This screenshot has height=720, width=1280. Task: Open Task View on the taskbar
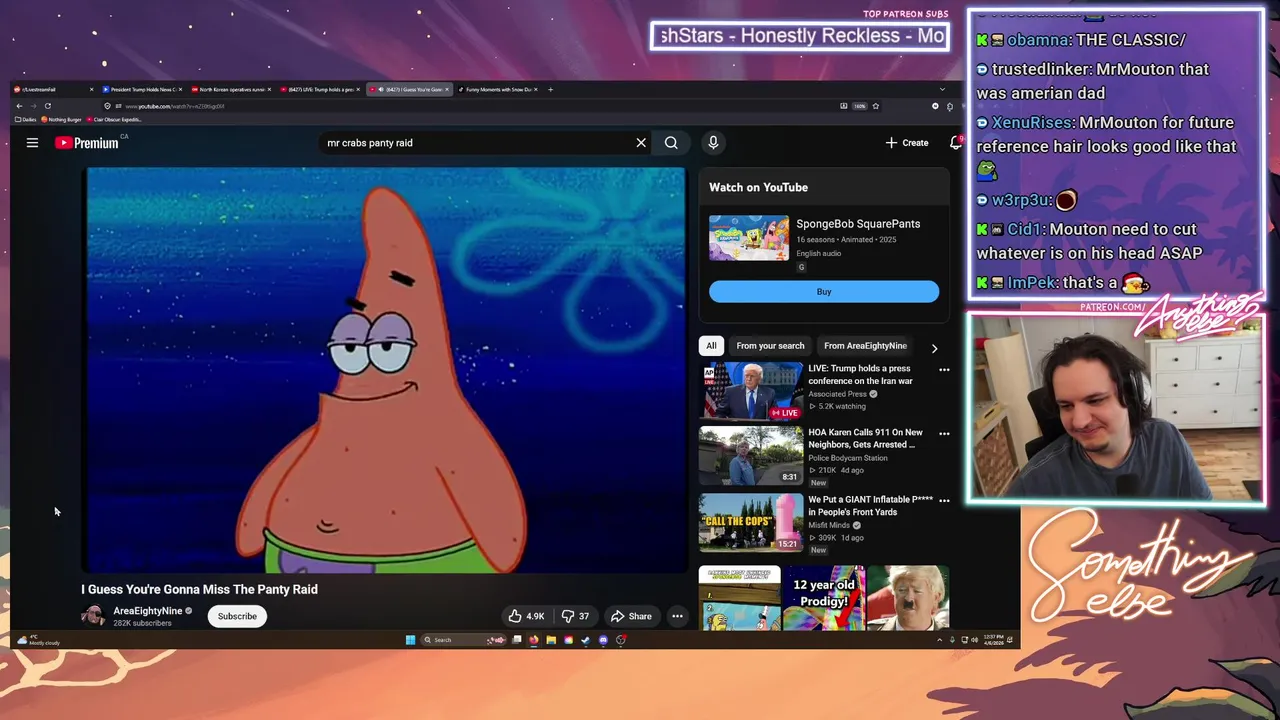516,640
